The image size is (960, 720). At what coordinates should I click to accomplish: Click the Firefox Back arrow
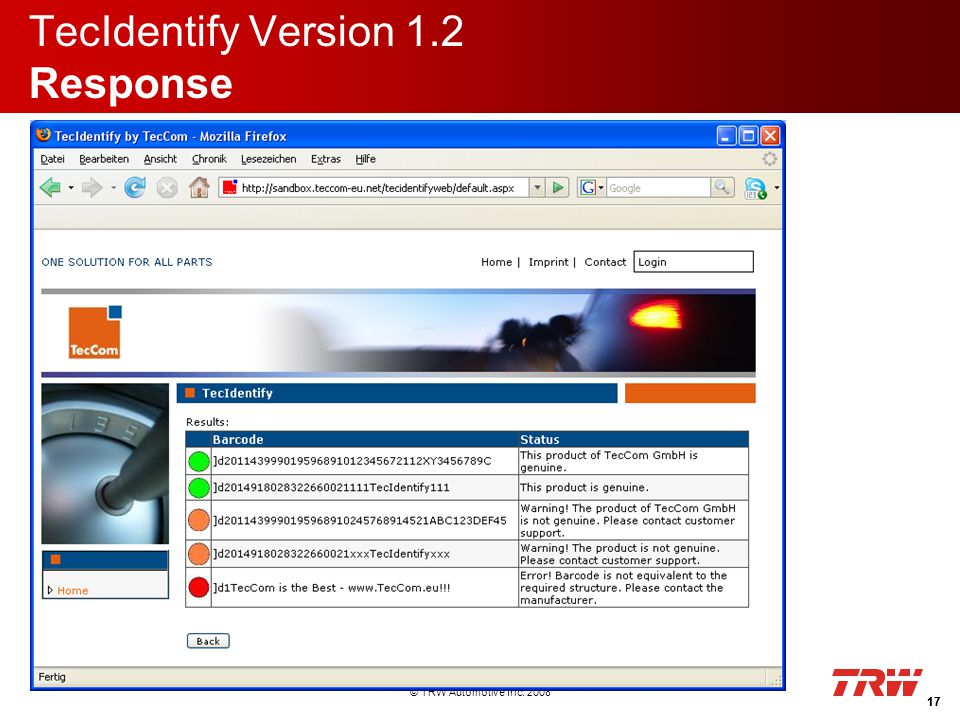click(x=50, y=187)
